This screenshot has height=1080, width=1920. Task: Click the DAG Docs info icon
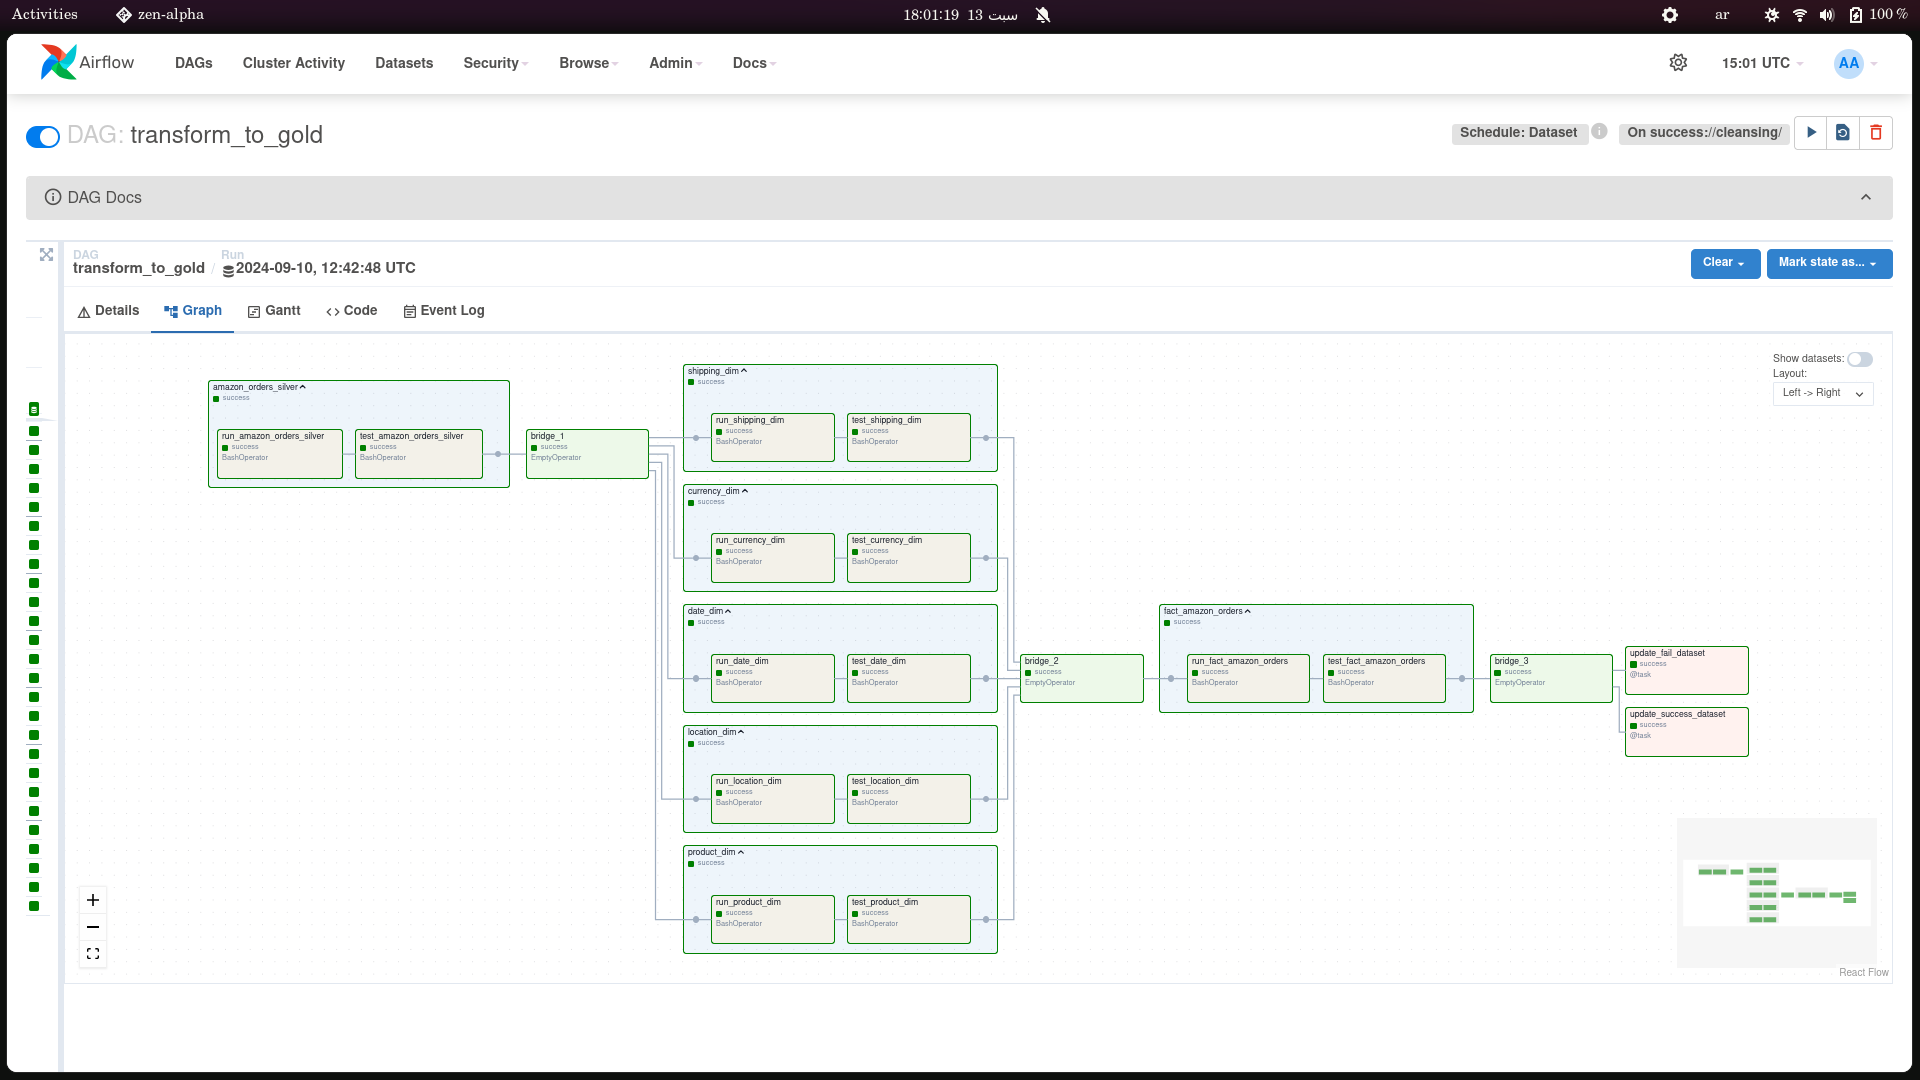click(51, 198)
